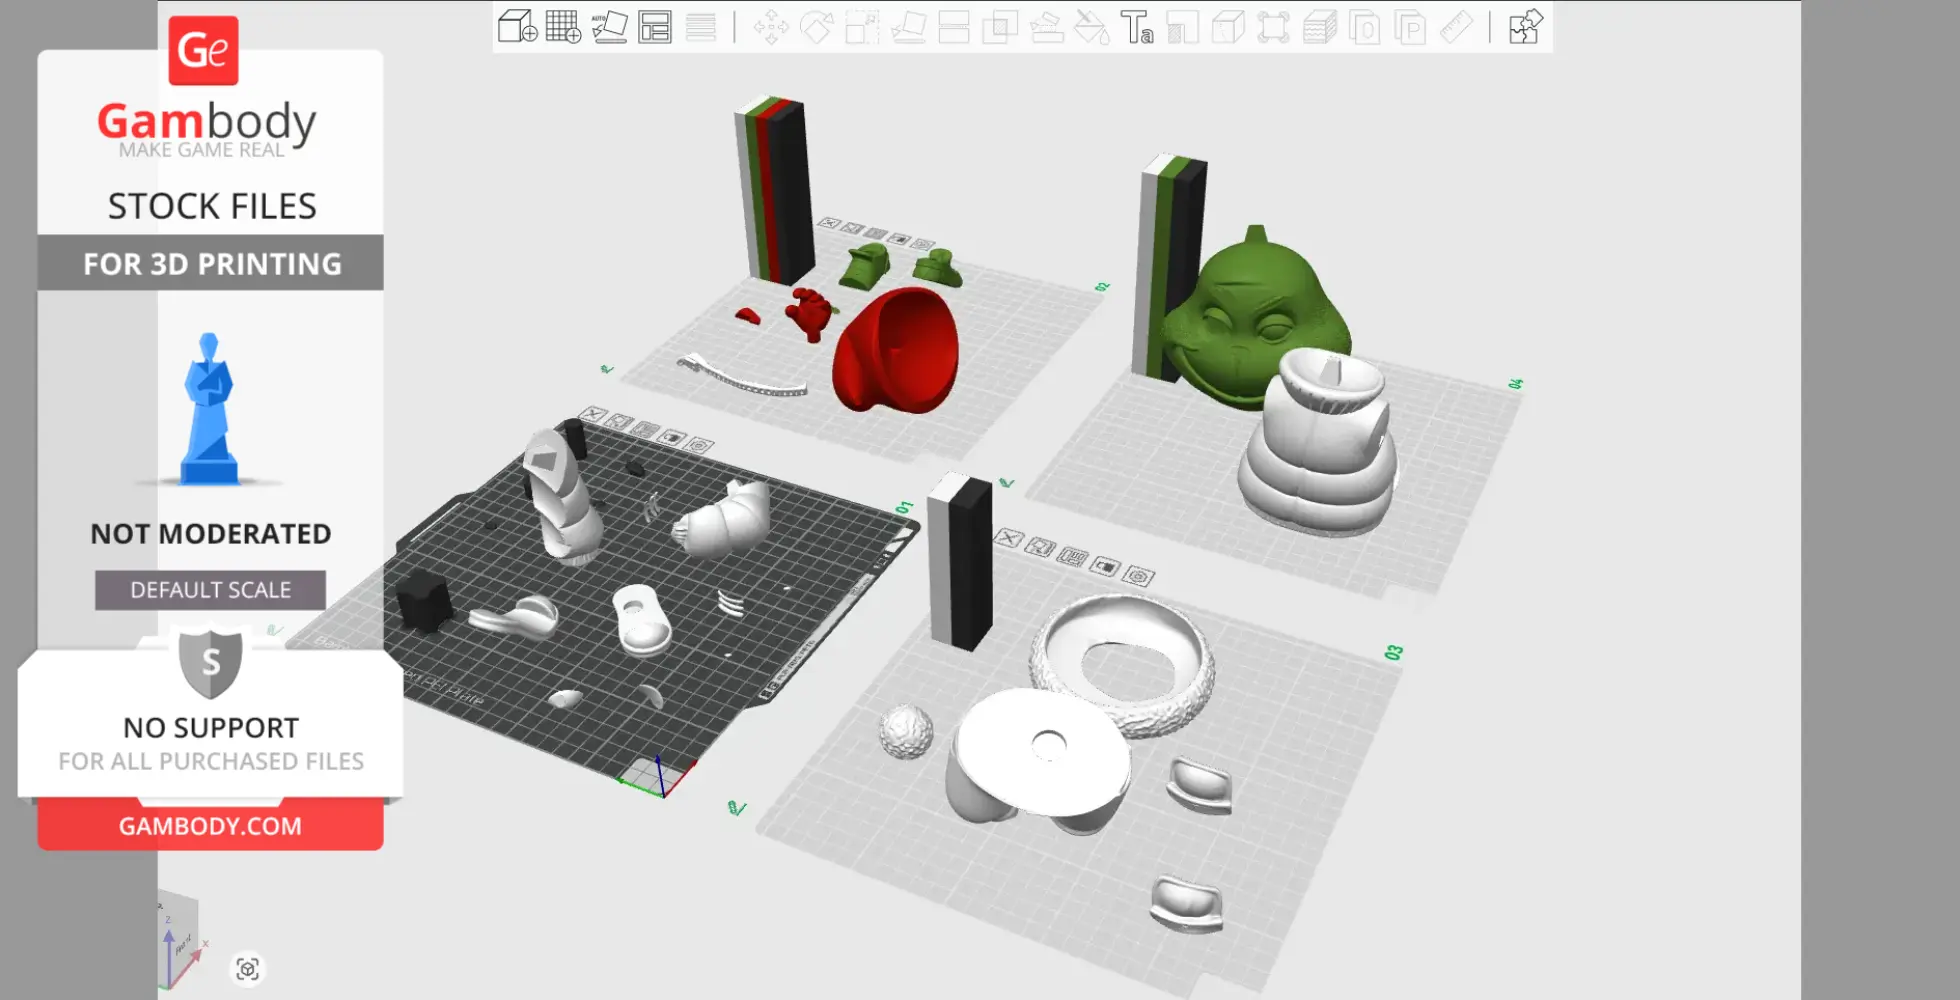The height and width of the screenshot is (1000, 1960).
Task: Add a new build plate
Action: pos(564,27)
